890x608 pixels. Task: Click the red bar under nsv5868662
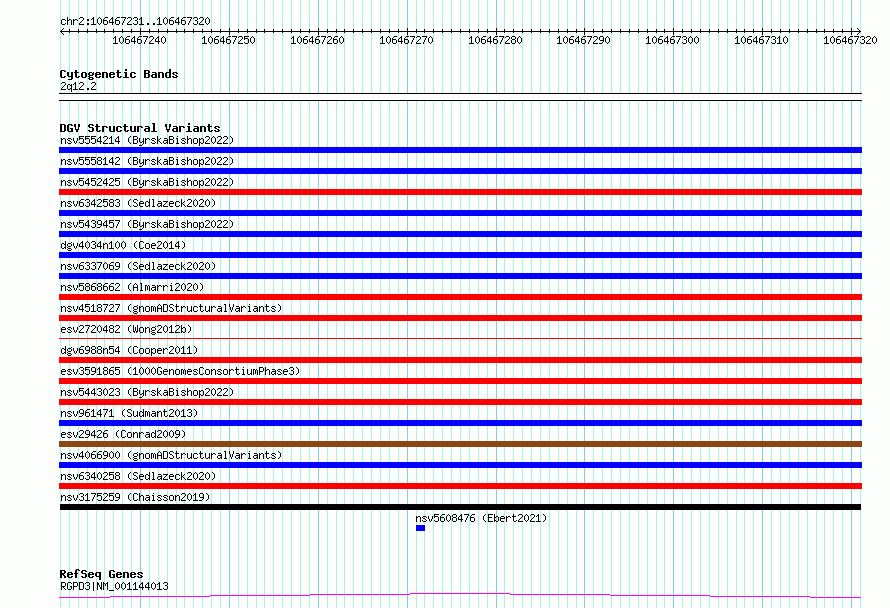(x=460, y=297)
